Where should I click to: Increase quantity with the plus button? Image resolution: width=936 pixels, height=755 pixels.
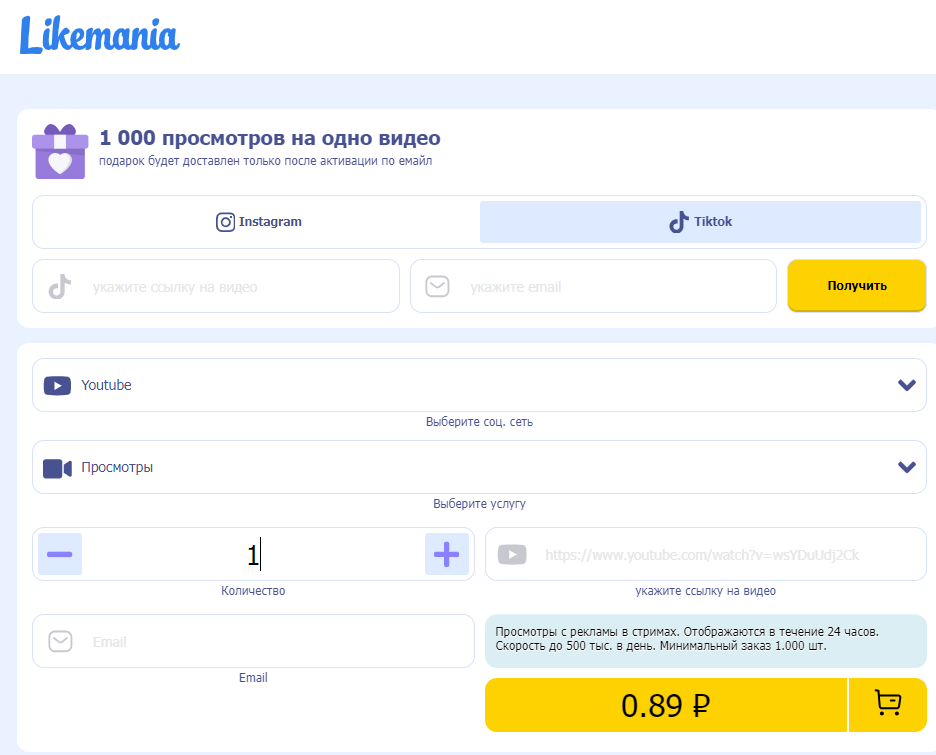(x=447, y=554)
